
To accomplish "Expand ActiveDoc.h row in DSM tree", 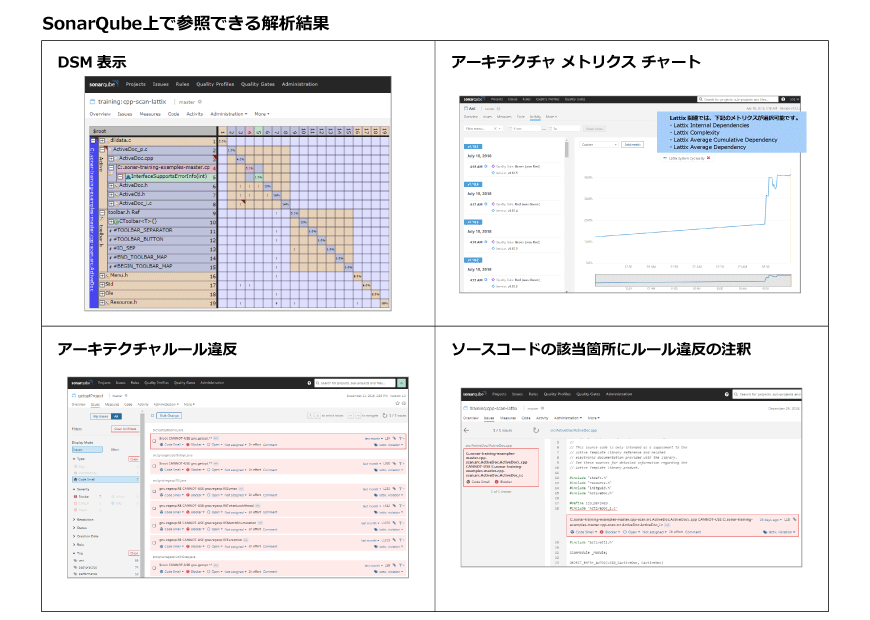I will pos(111,185).
